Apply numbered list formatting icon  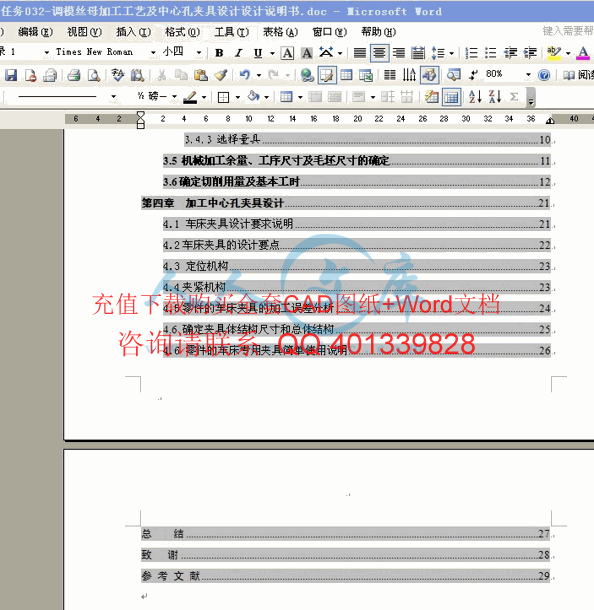click(x=471, y=53)
